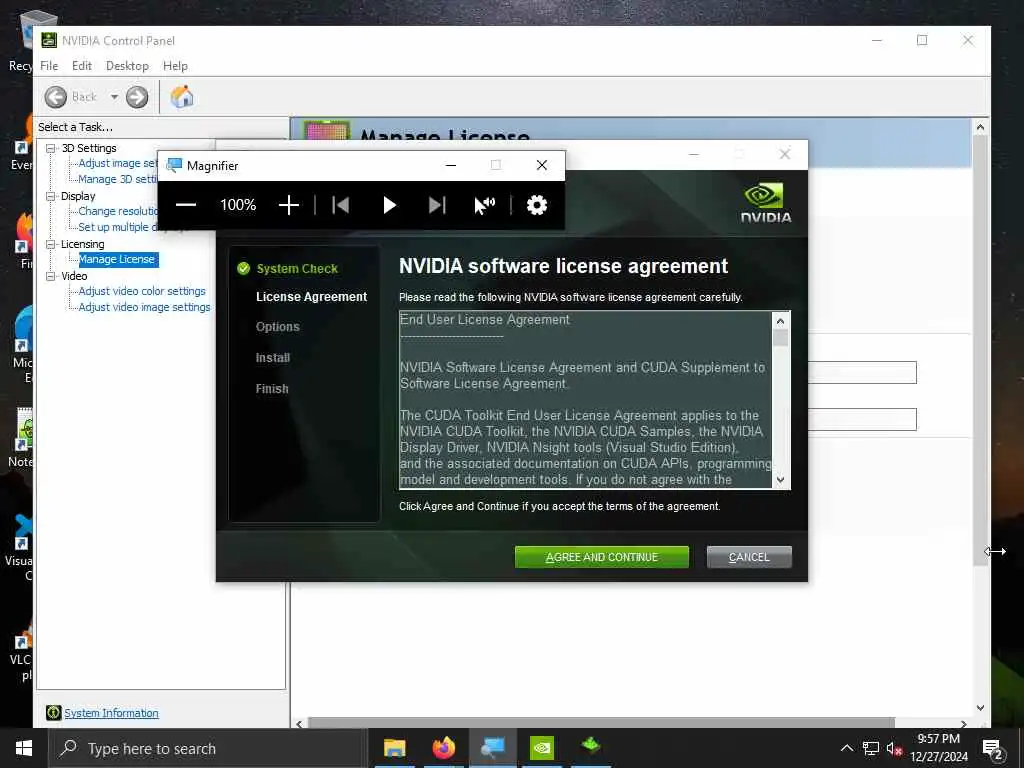Click the NVIDIA logo in installer
This screenshot has width=1024, height=768.
(766, 203)
